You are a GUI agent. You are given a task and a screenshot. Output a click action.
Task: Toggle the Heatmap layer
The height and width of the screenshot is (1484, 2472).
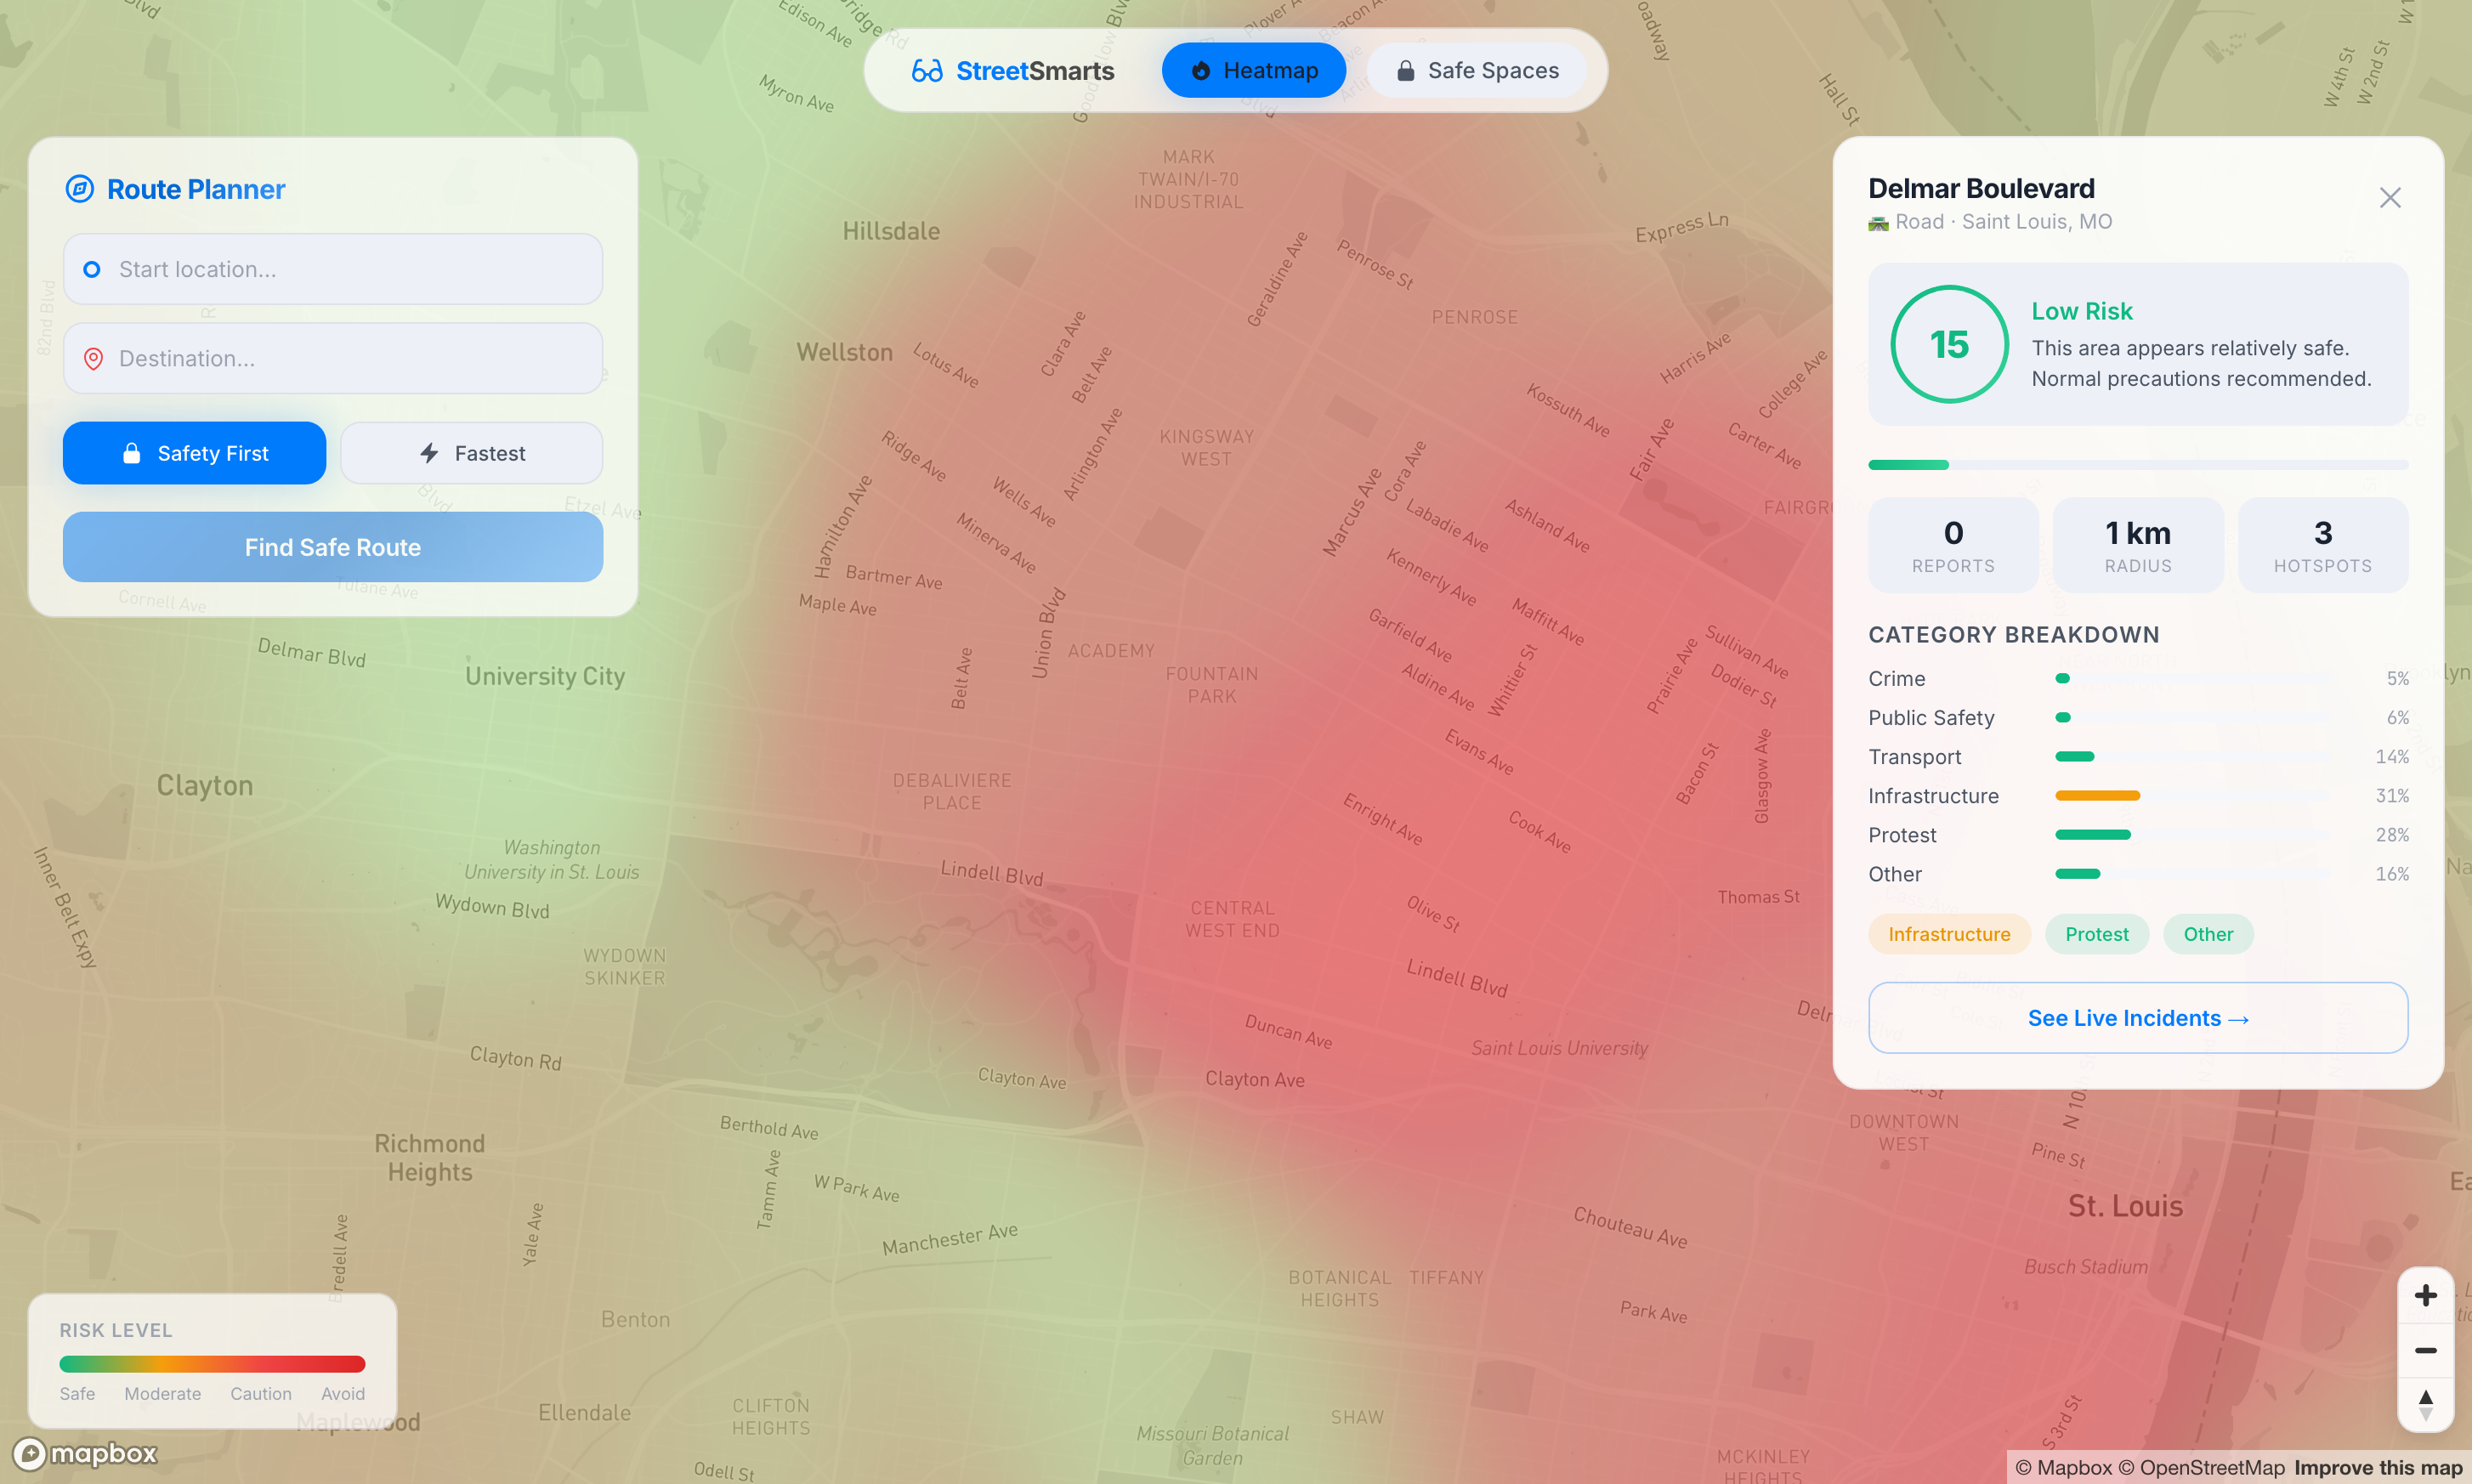(x=1253, y=71)
